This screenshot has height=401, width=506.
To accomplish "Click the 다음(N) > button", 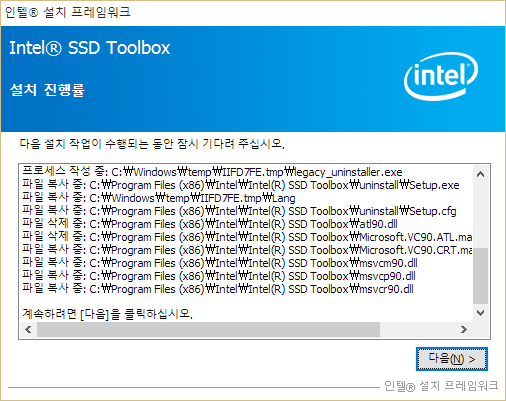I will (x=452, y=359).
